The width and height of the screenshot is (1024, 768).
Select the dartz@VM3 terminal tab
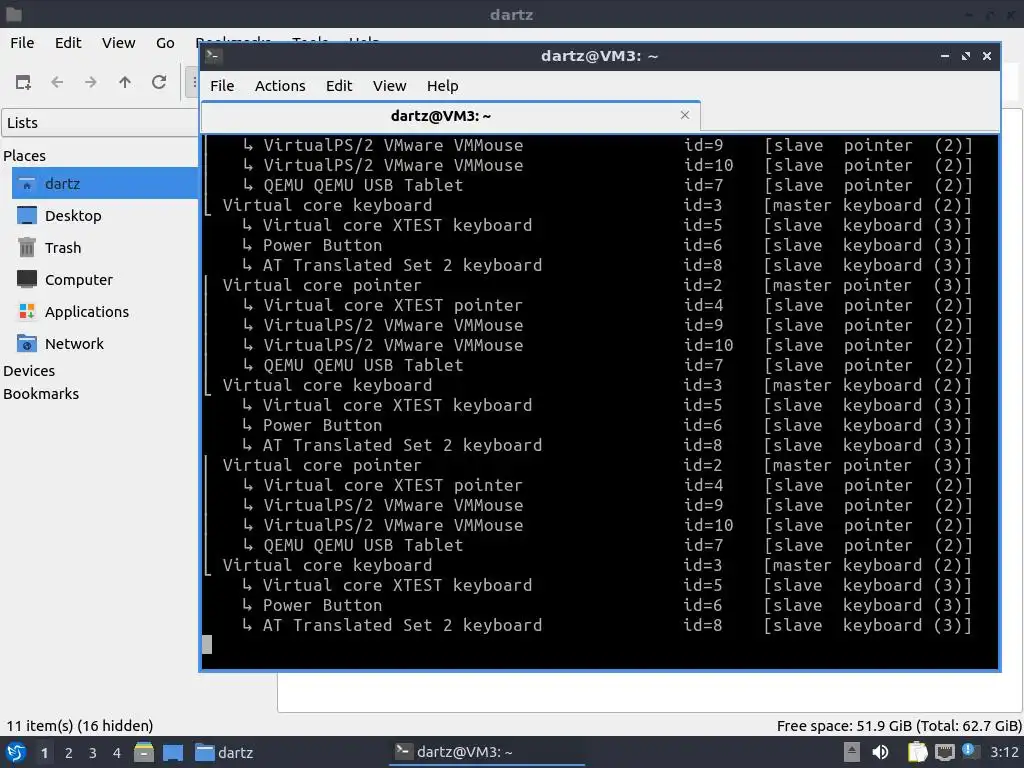(x=451, y=116)
